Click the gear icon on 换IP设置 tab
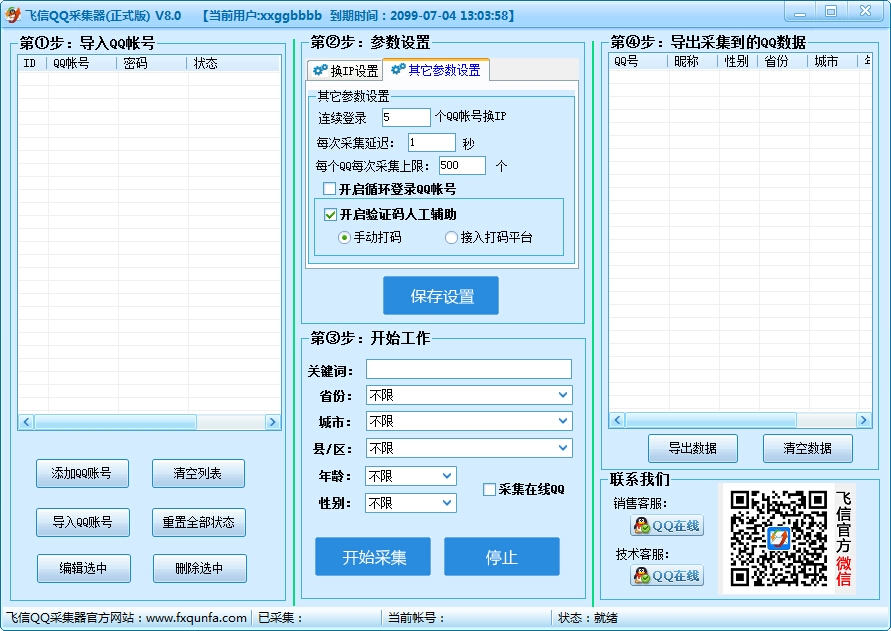Image resolution: width=891 pixels, height=631 pixels. [320, 70]
